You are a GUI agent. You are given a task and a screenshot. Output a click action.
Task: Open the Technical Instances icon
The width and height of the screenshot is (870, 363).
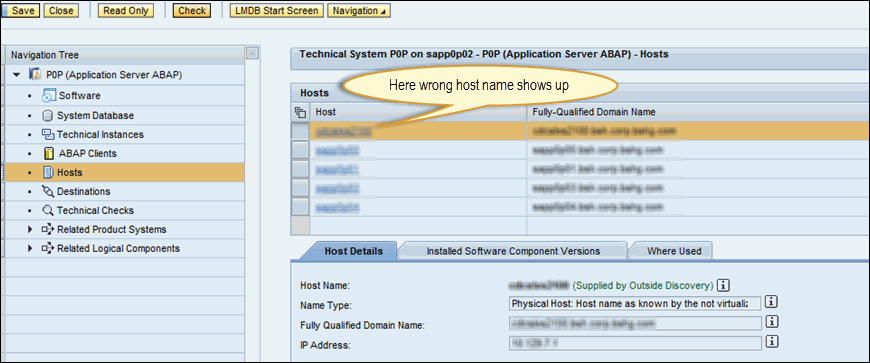48,134
